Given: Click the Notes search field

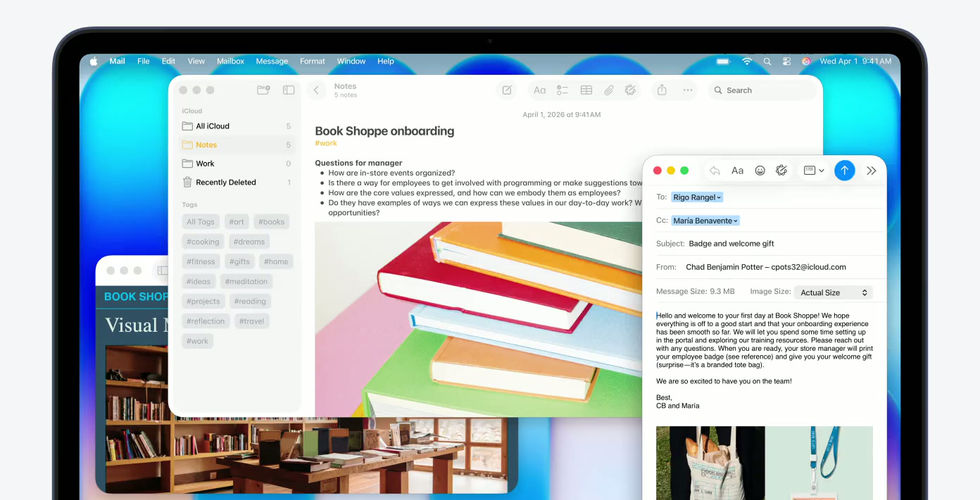Looking at the screenshot, I should (762, 90).
